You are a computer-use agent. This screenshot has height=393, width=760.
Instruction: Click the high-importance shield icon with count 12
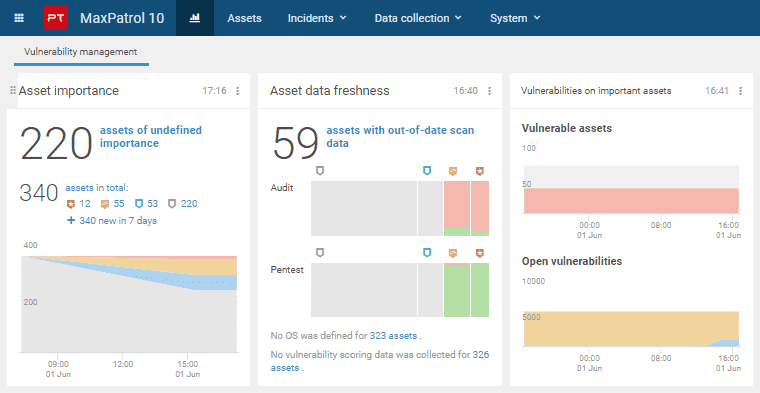(71, 204)
